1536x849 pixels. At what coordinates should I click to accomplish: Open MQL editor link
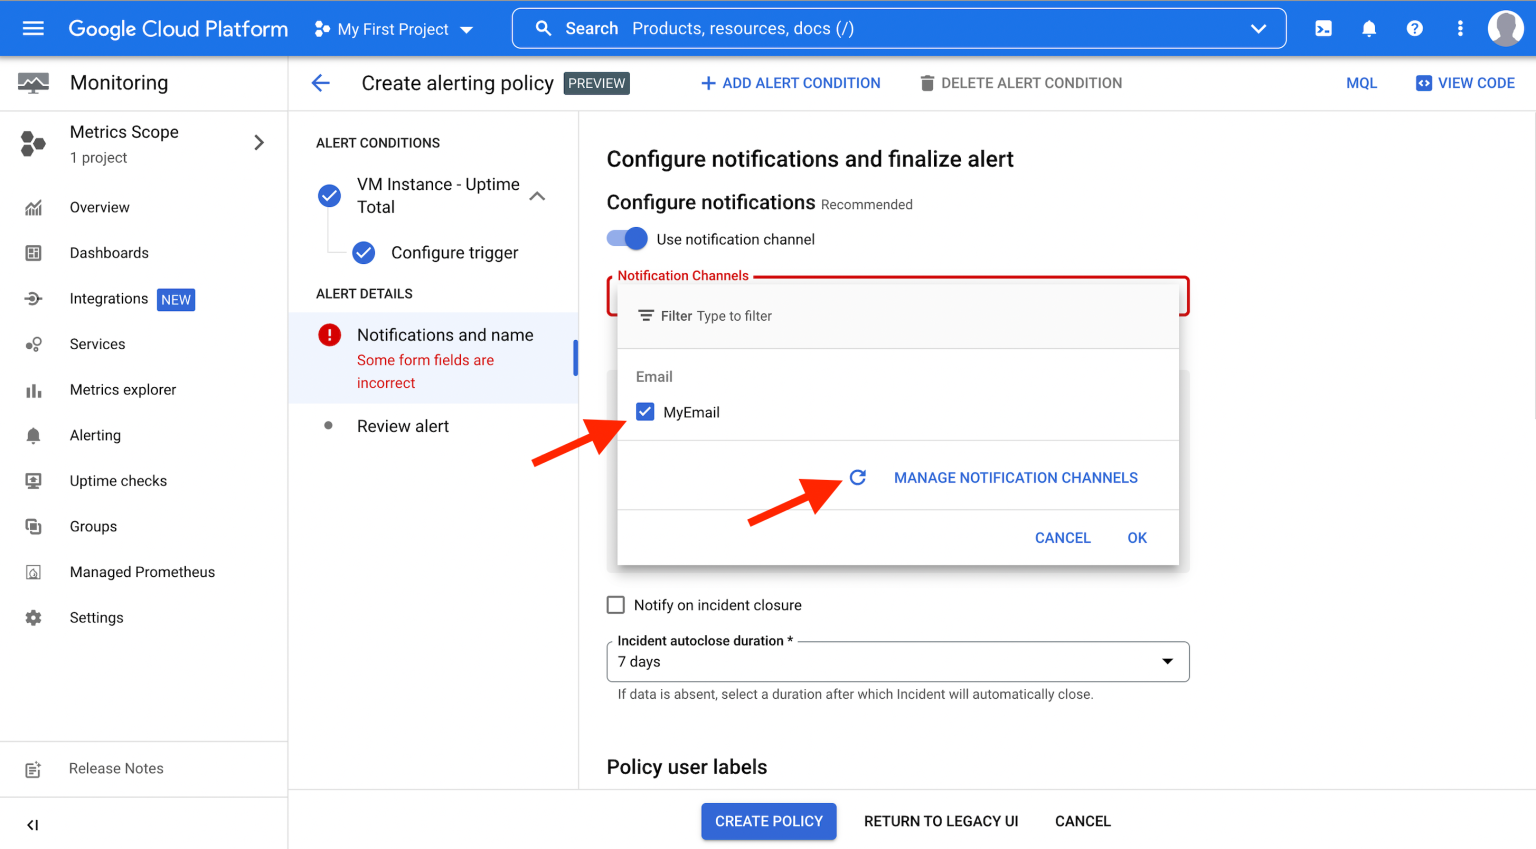(x=1361, y=83)
